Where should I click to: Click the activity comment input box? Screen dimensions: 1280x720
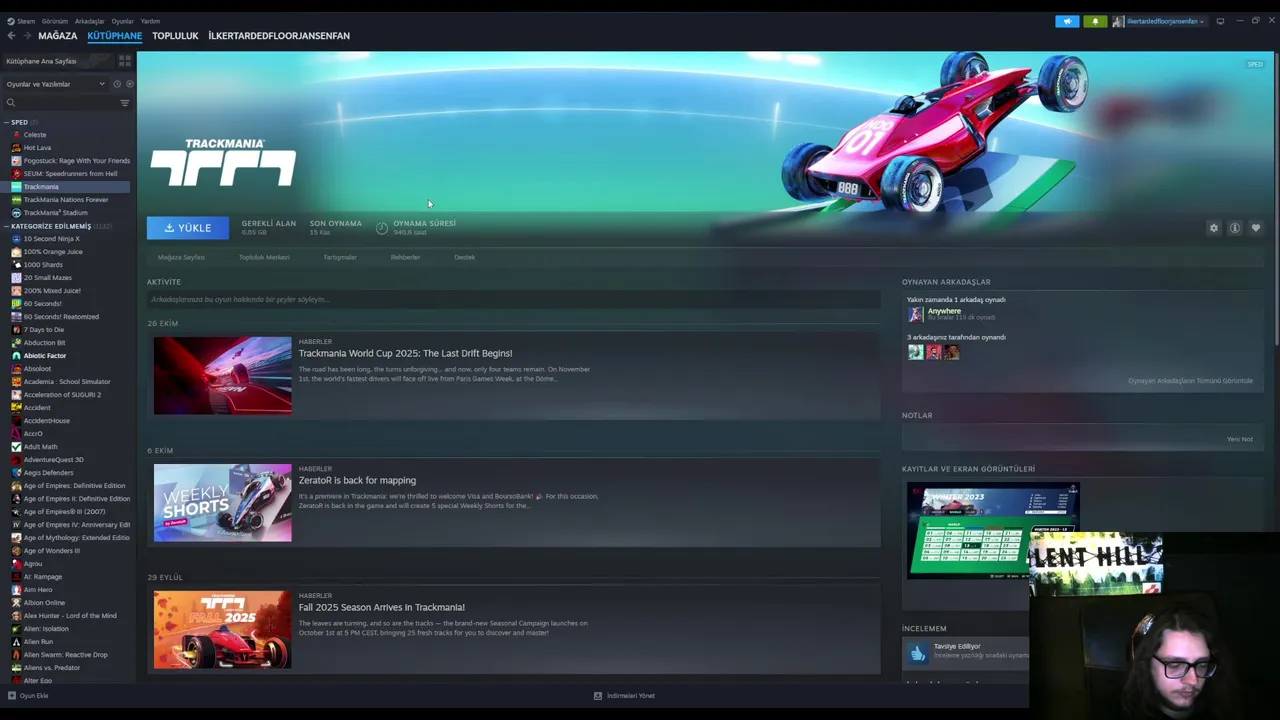[513, 299]
